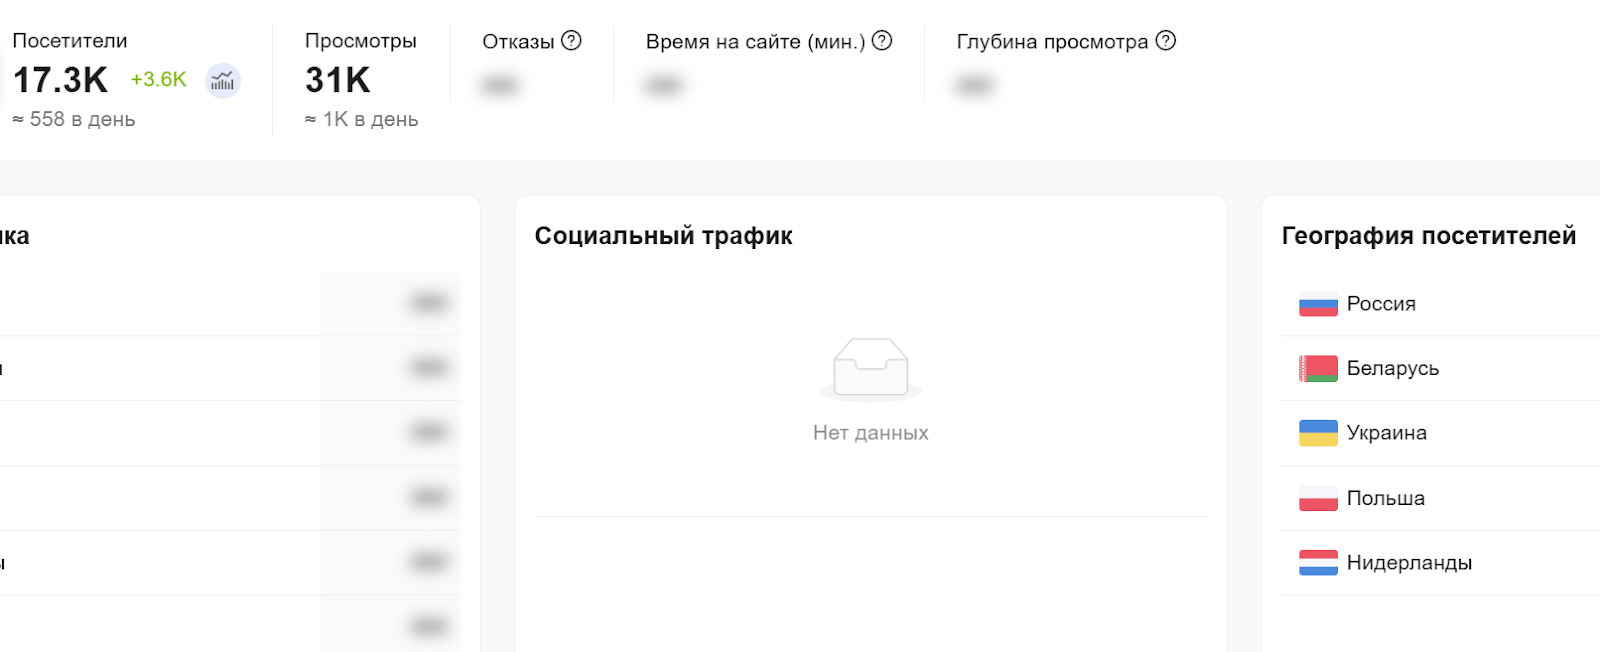The width and height of the screenshot is (1600, 652).
Task: Click the Netherlands flag icon
Action: [x=1318, y=563]
